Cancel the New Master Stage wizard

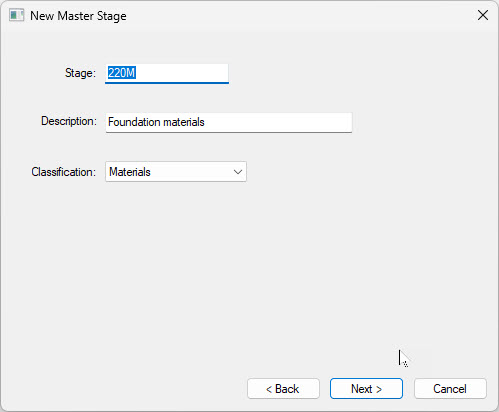(450, 389)
